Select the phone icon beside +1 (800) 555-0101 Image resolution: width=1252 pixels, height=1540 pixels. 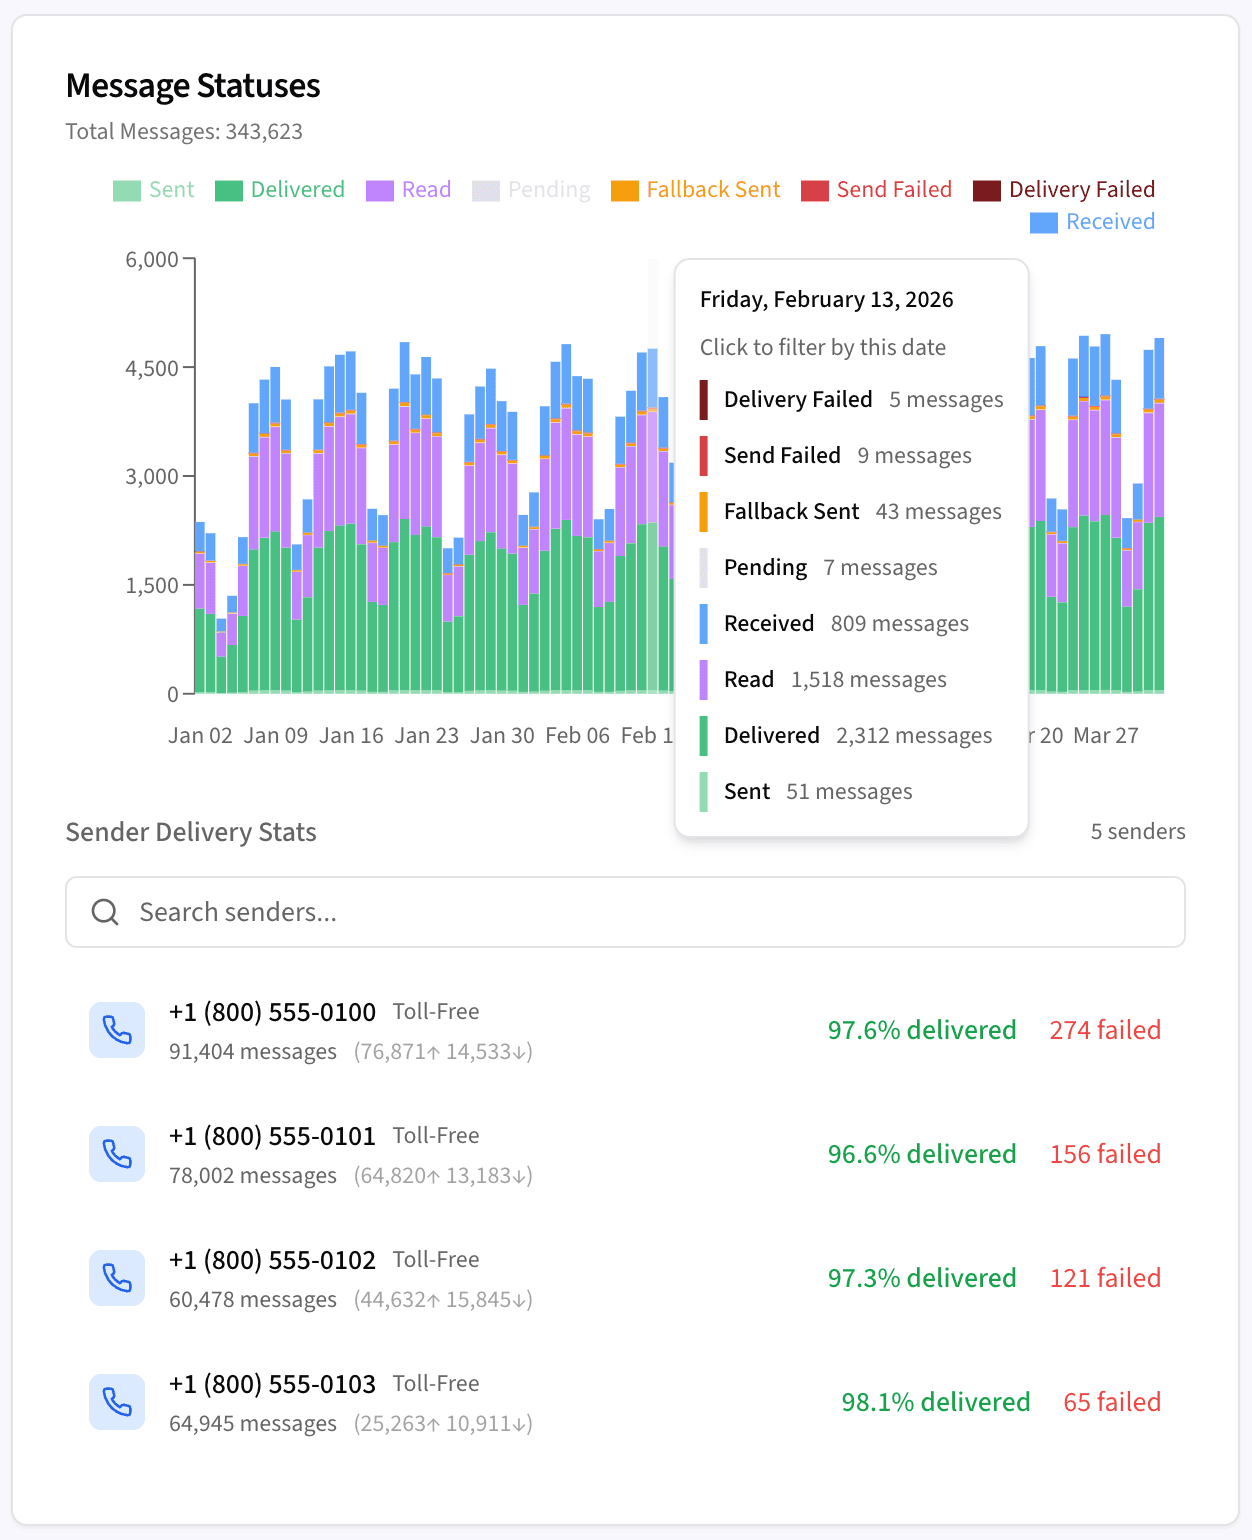tap(116, 1154)
